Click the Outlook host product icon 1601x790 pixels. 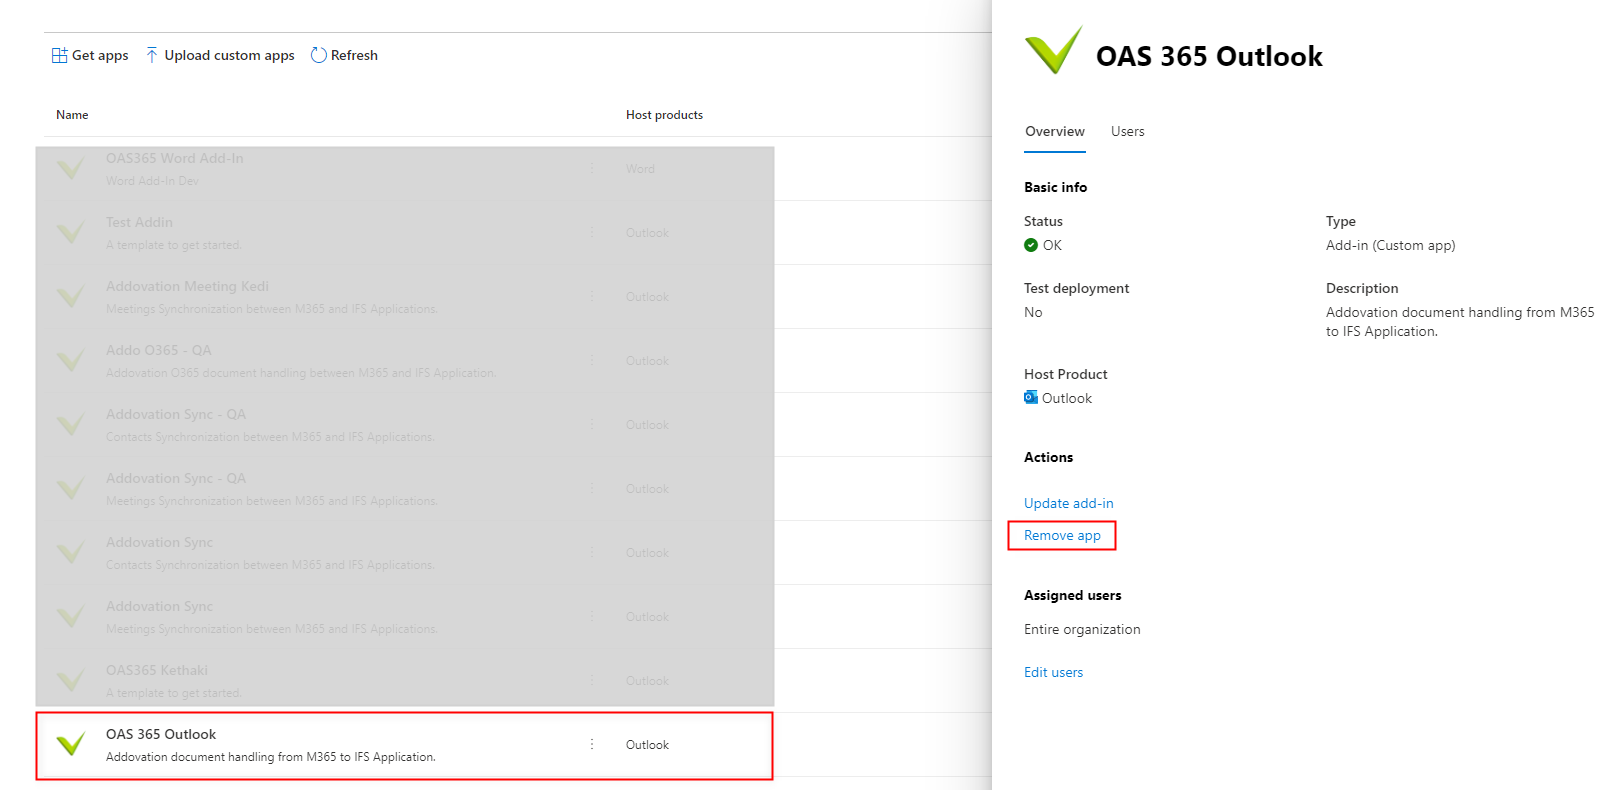click(x=1031, y=397)
